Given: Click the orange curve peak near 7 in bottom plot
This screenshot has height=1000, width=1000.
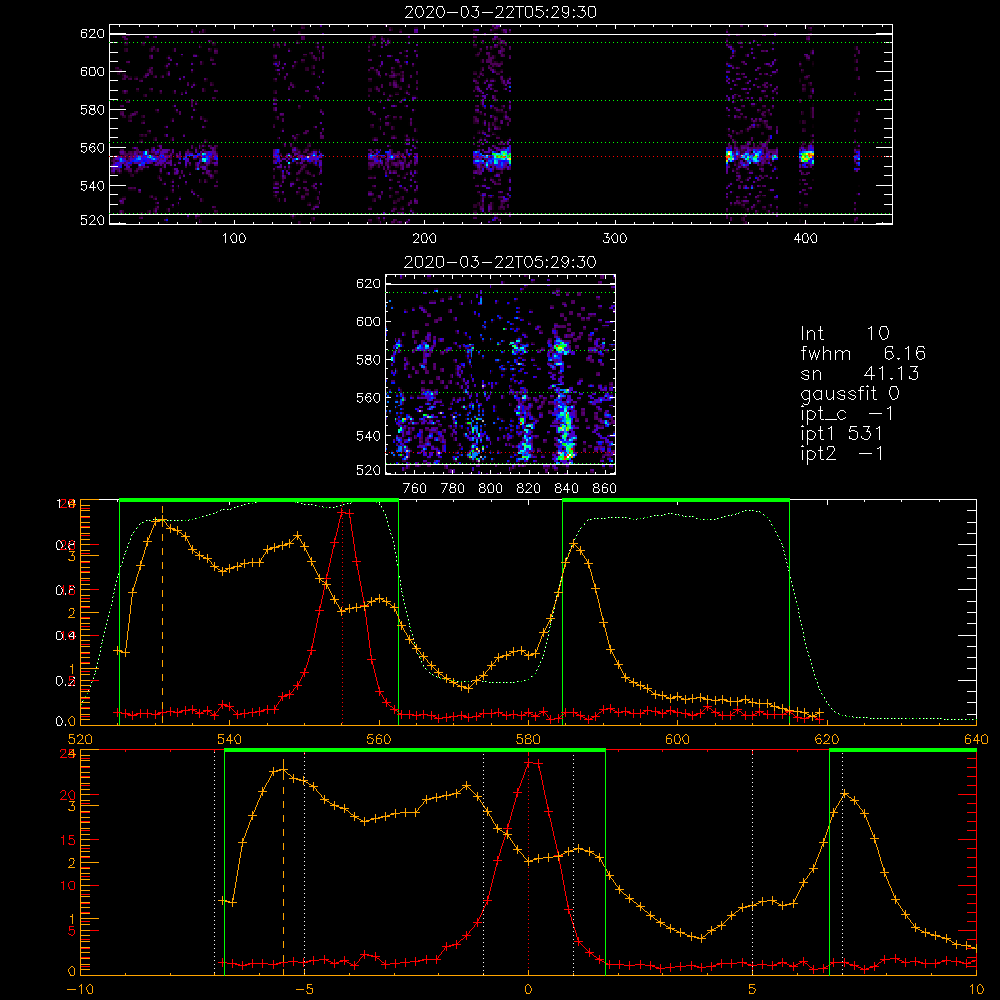Looking at the screenshot, I should [x=845, y=793].
